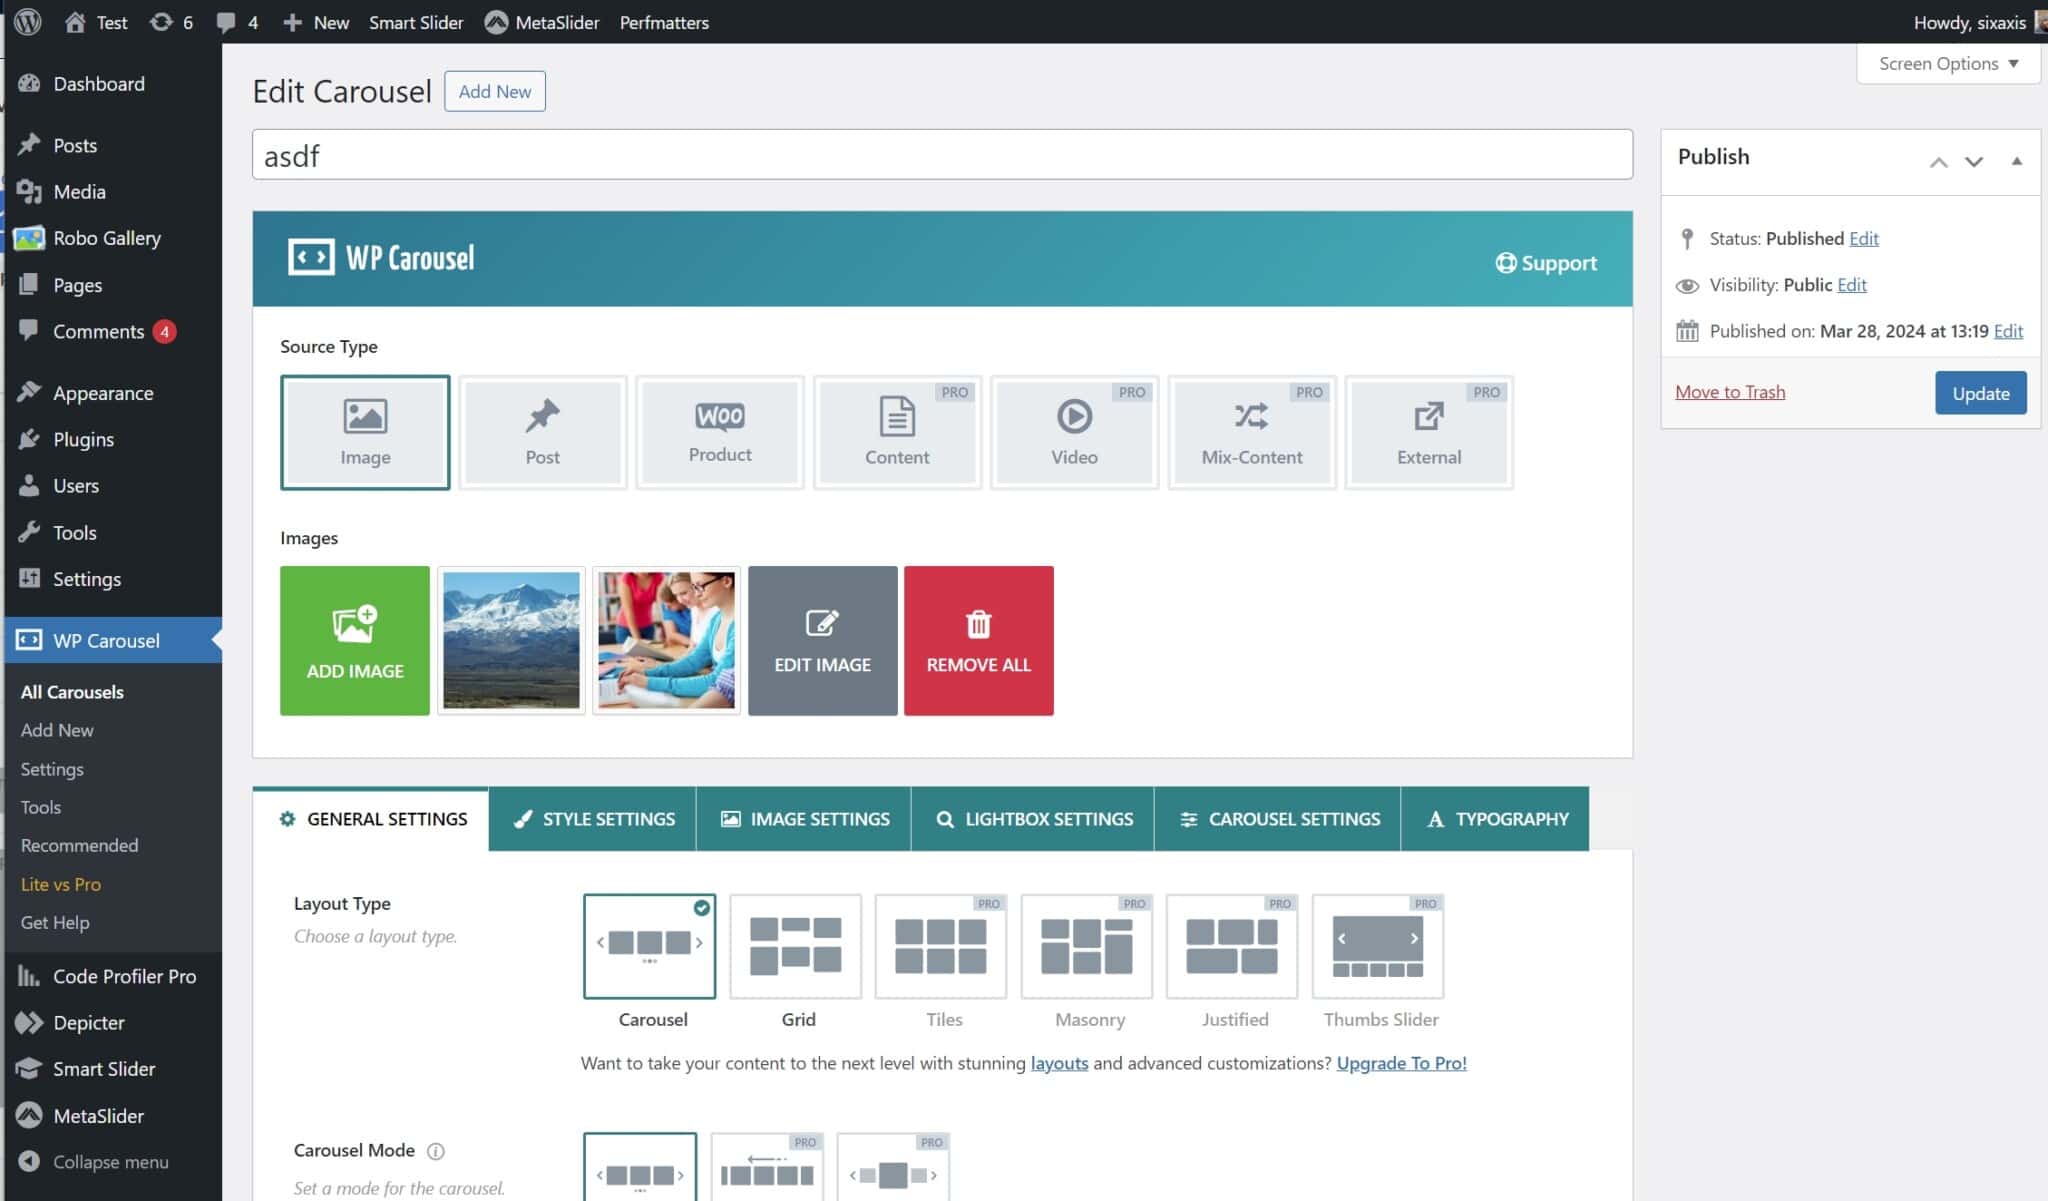Collapse the Publish panel with triangle toggle

2016,161
